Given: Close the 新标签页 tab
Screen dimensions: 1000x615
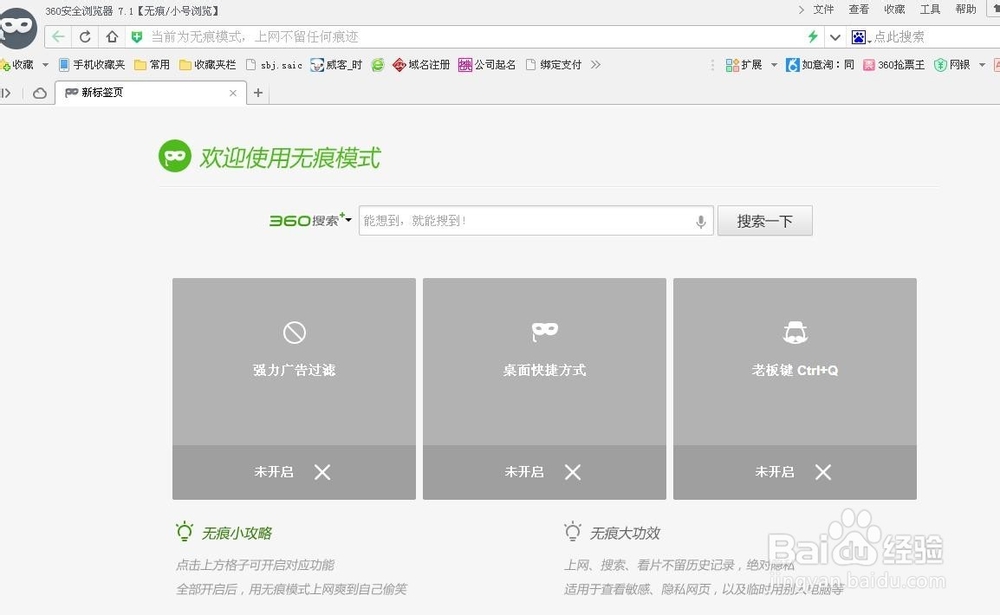Looking at the screenshot, I should click(233, 93).
